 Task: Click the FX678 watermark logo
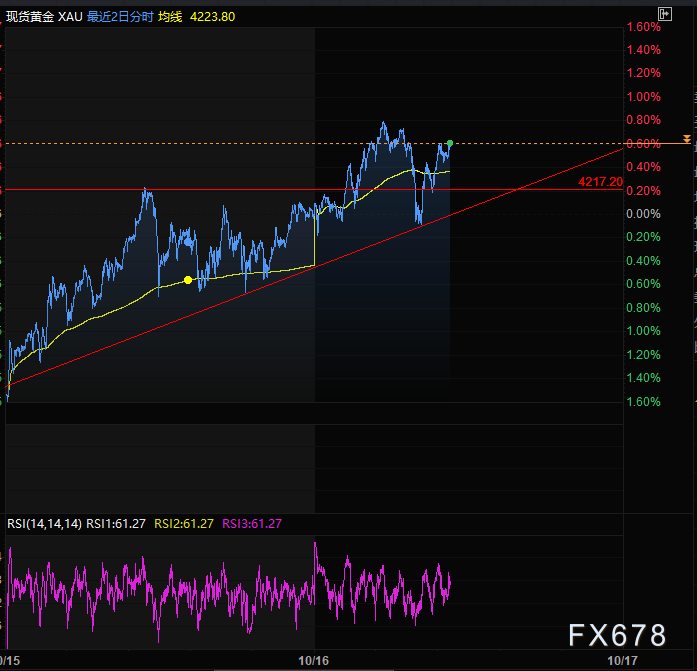tap(617, 635)
